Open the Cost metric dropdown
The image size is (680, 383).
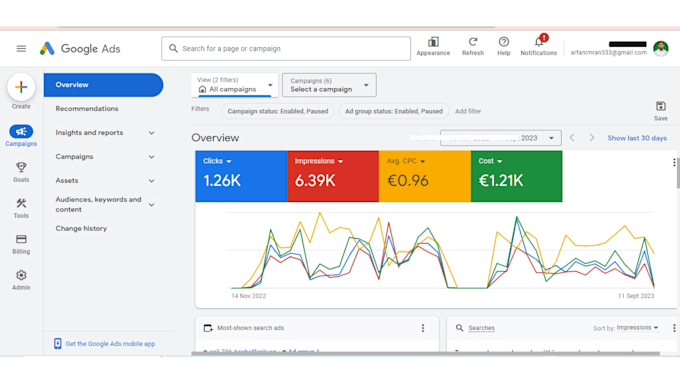click(x=500, y=161)
